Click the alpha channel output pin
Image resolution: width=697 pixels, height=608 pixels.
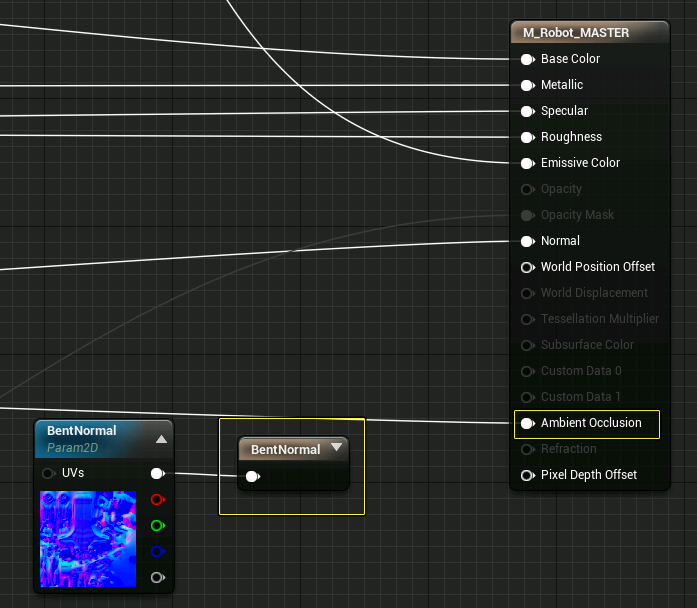158,578
